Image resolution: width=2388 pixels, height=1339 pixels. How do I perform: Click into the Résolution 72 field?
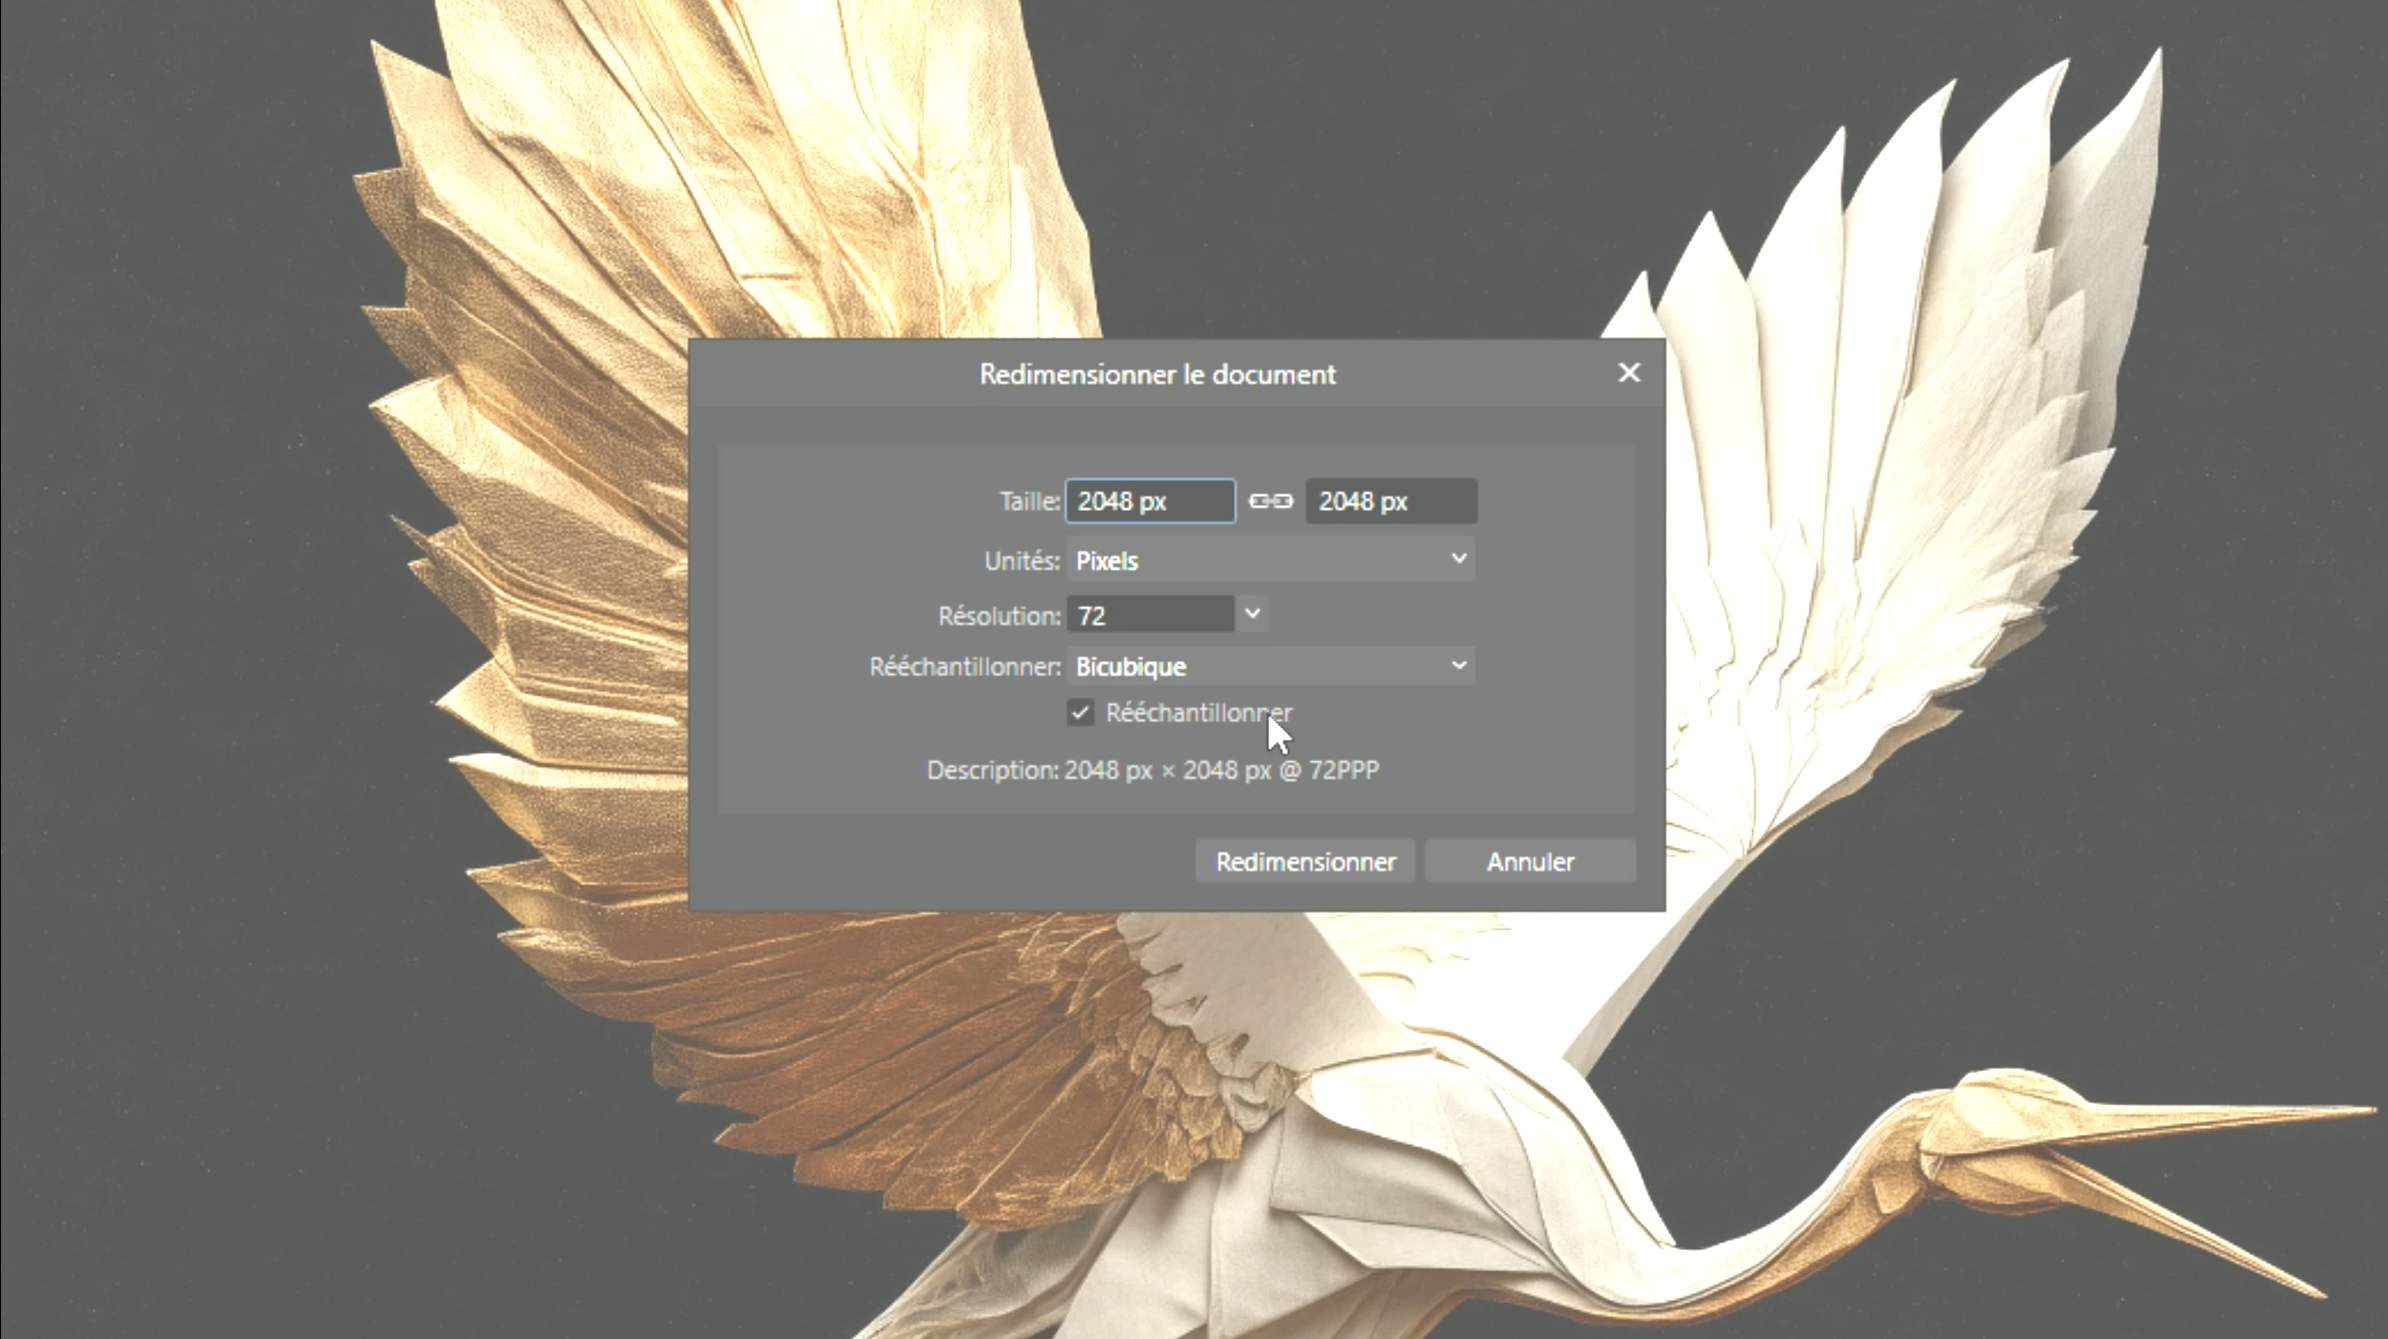1150,615
